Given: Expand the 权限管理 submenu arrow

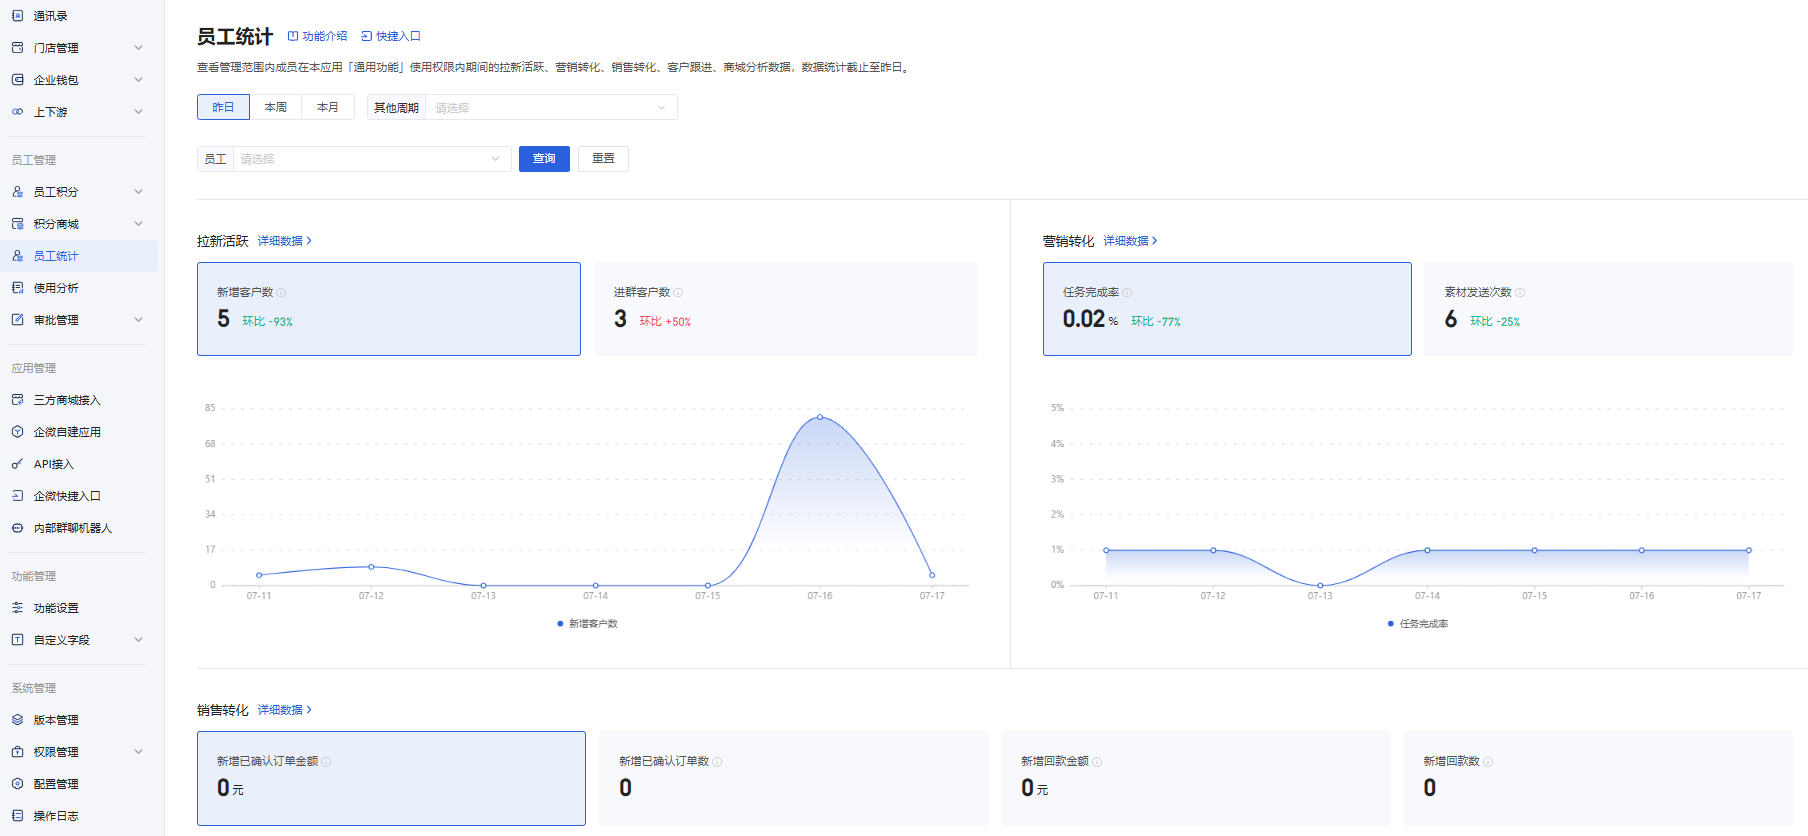Looking at the screenshot, I should coord(139,752).
